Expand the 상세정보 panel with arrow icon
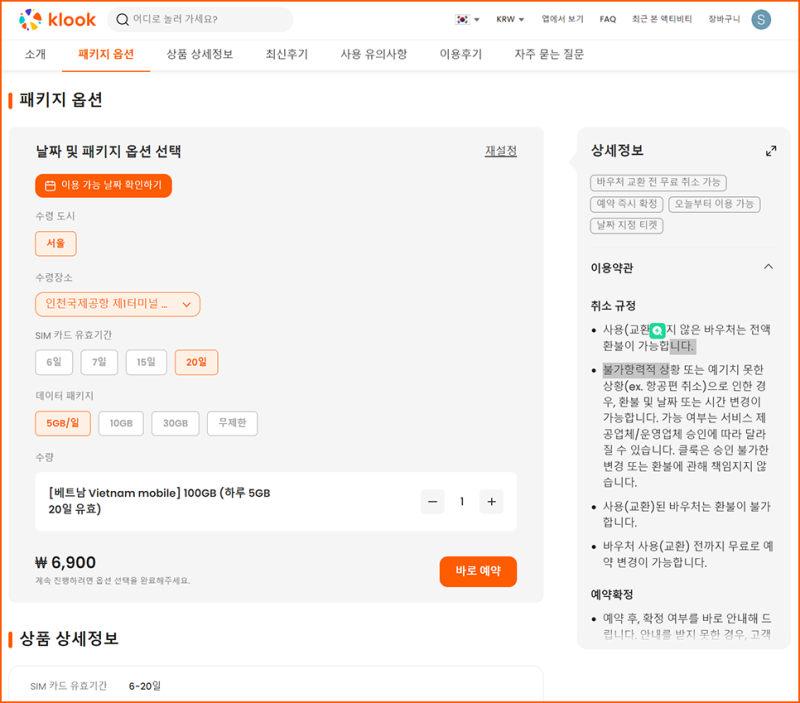 pyautogui.click(x=771, y=151)
